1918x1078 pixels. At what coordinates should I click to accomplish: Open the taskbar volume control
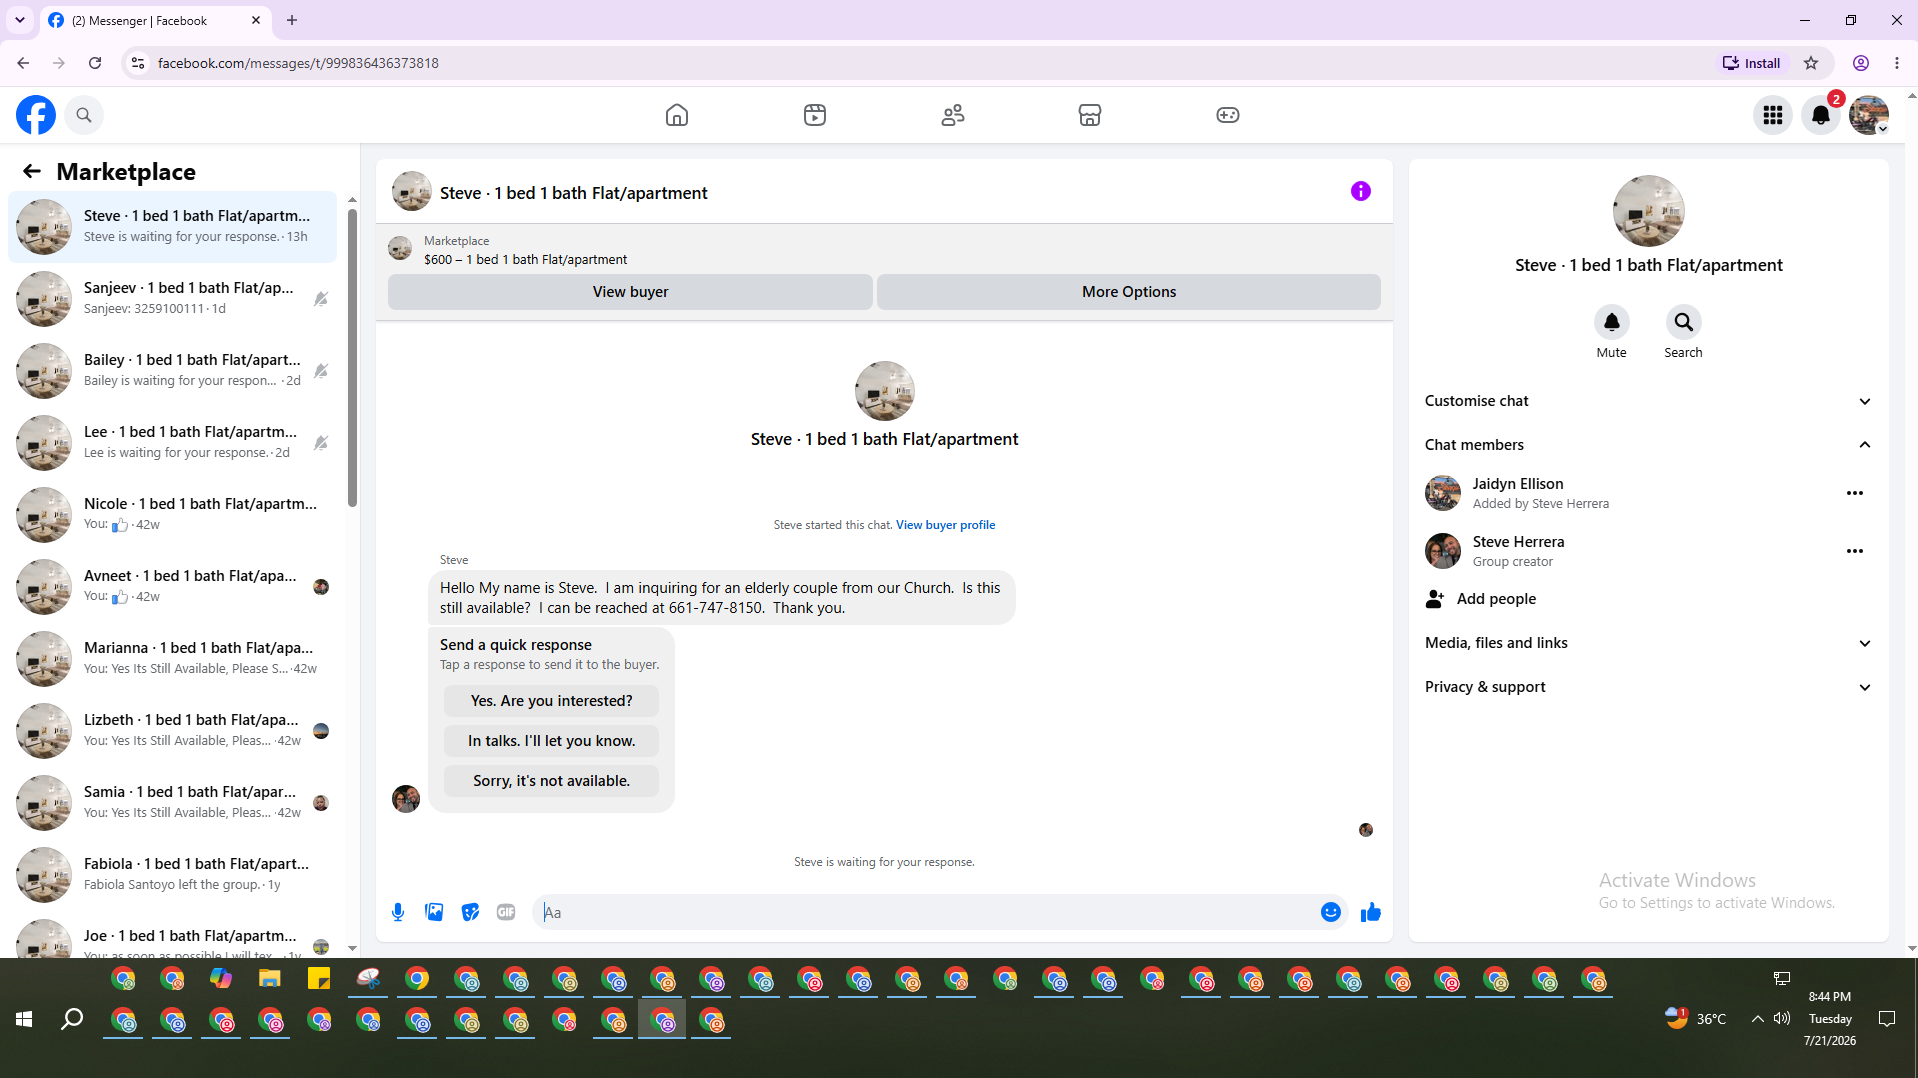tap(1782, 1019)
